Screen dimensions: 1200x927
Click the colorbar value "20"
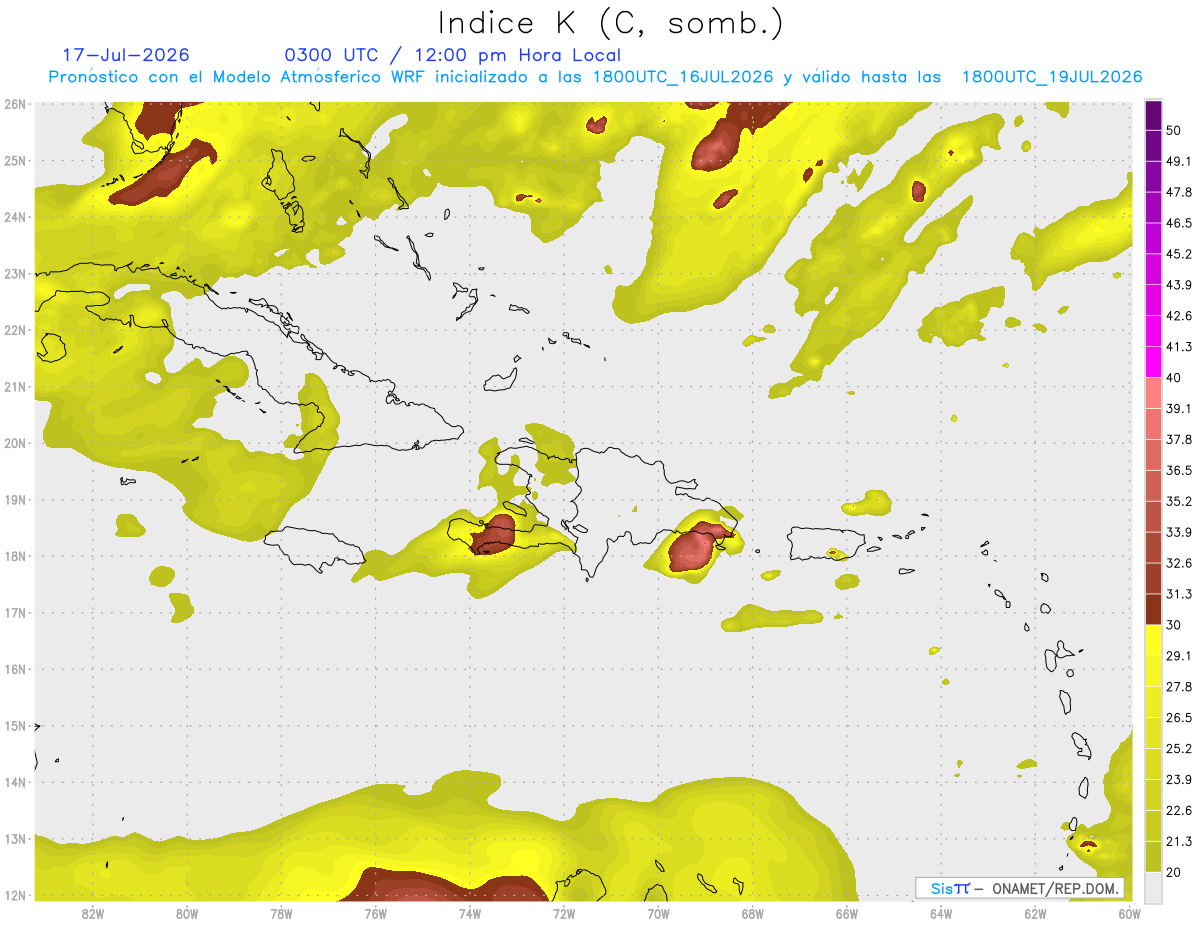pos(1174,873)
